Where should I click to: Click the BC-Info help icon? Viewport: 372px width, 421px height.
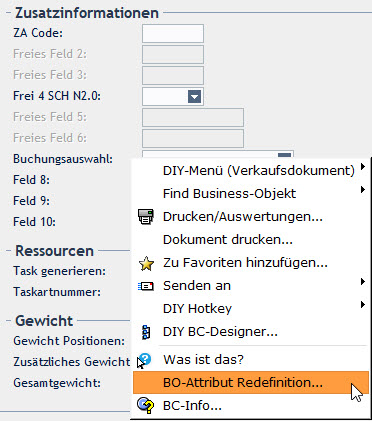146,406
